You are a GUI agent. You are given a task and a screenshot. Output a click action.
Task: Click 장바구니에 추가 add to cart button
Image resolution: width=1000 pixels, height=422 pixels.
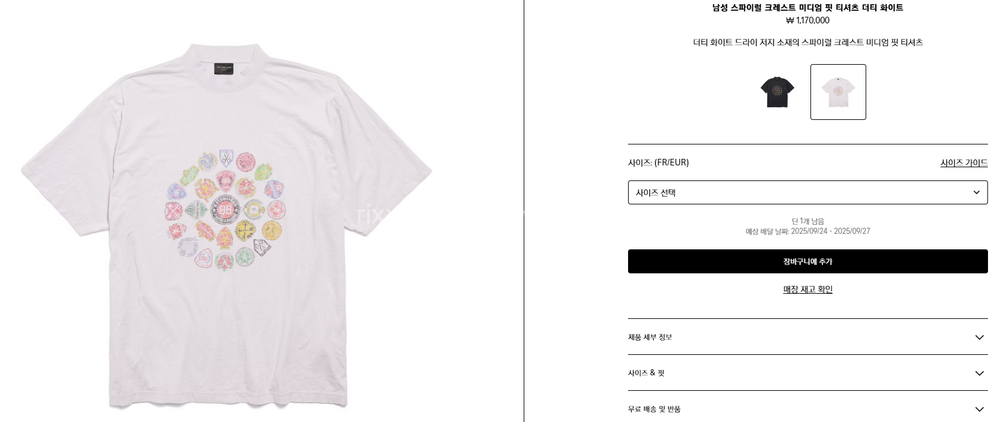(x=807, y=261)
